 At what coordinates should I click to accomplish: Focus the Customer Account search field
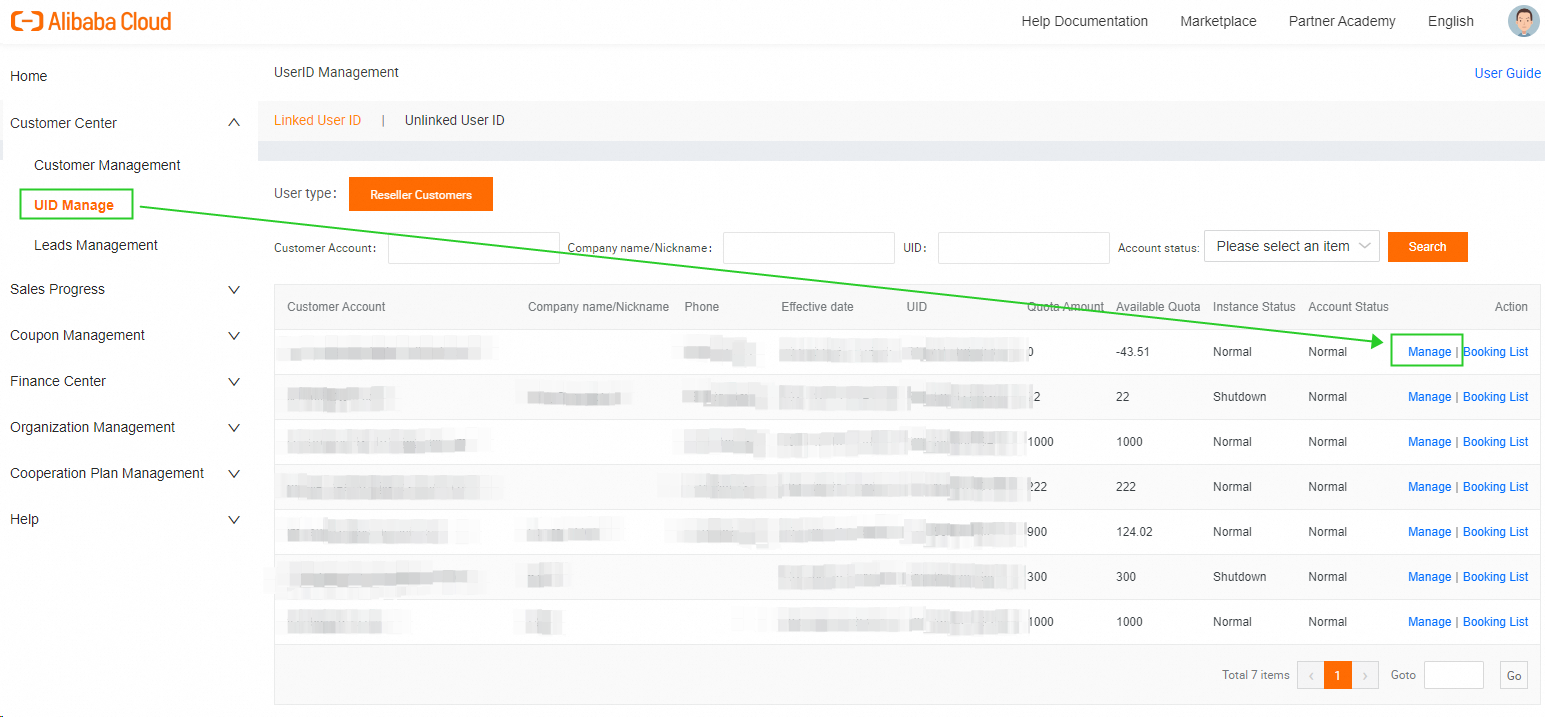(x=474, y=248)
